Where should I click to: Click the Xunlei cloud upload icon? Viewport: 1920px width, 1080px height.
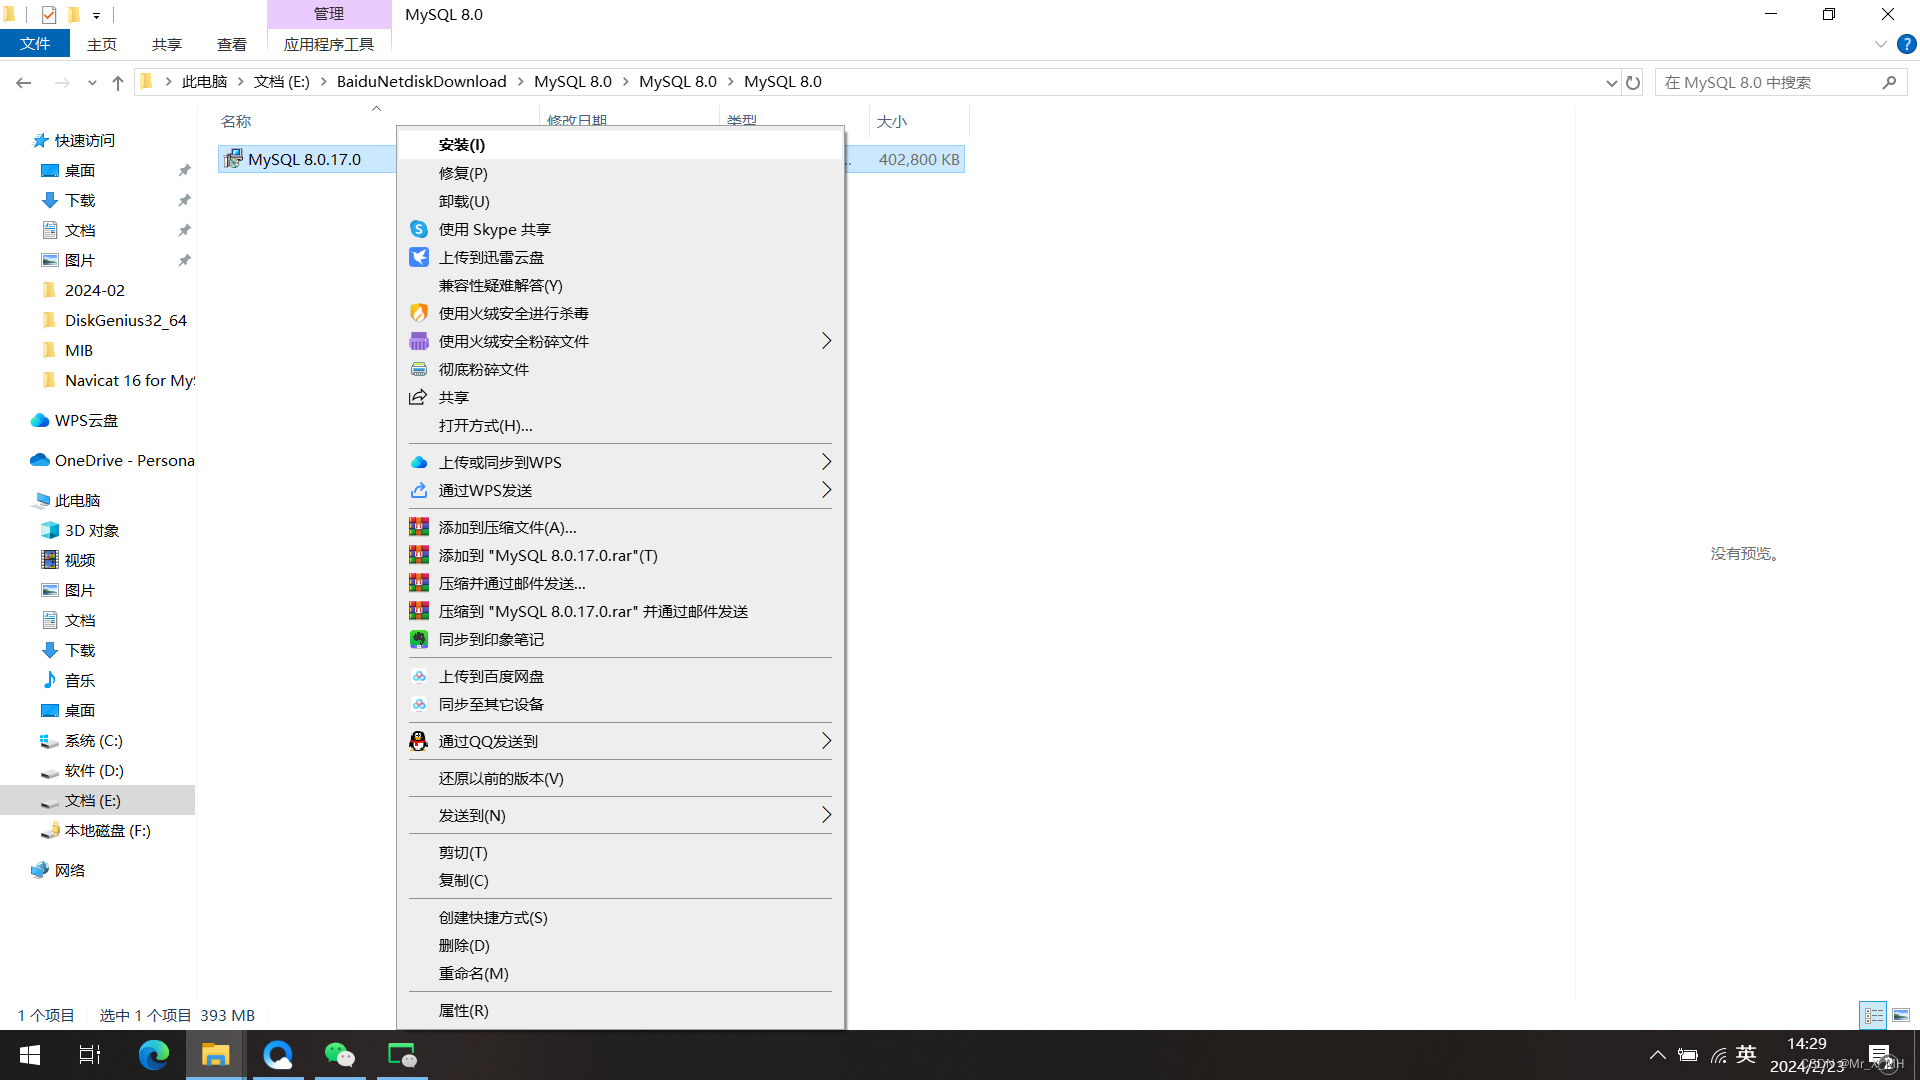tap(419, 257)
